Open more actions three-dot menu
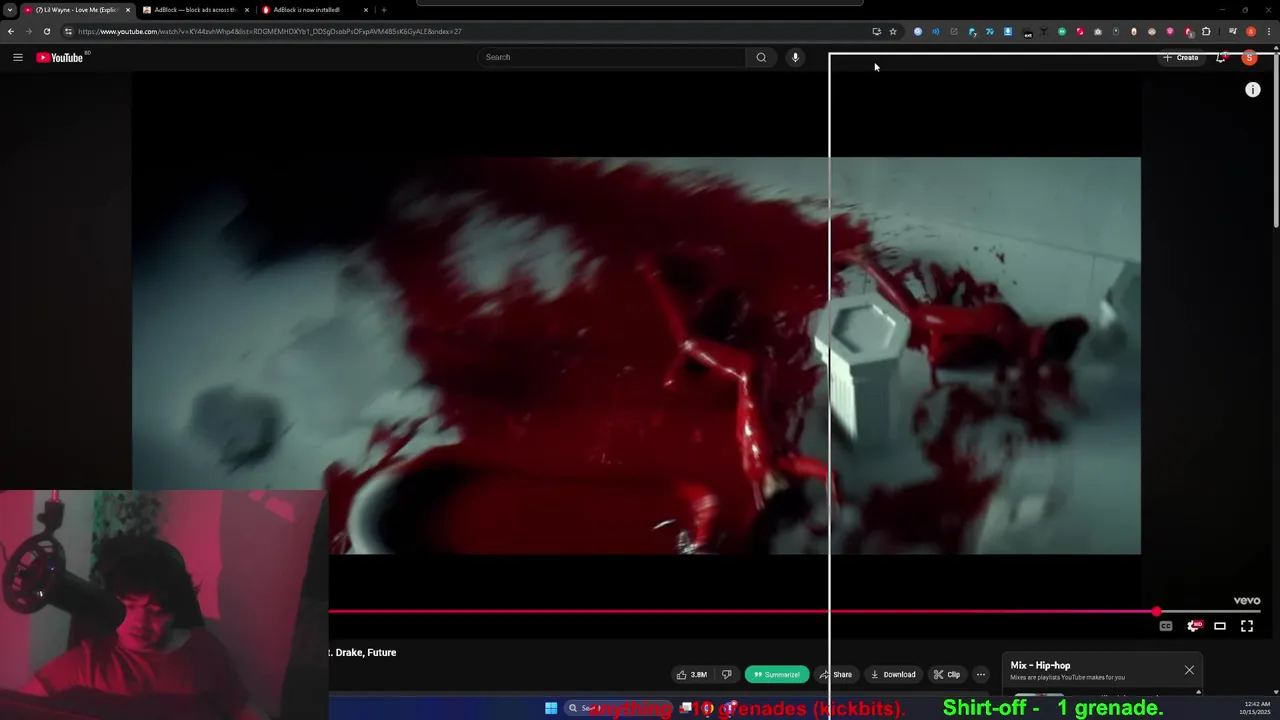1280x720 pixels. click(981, 674)
